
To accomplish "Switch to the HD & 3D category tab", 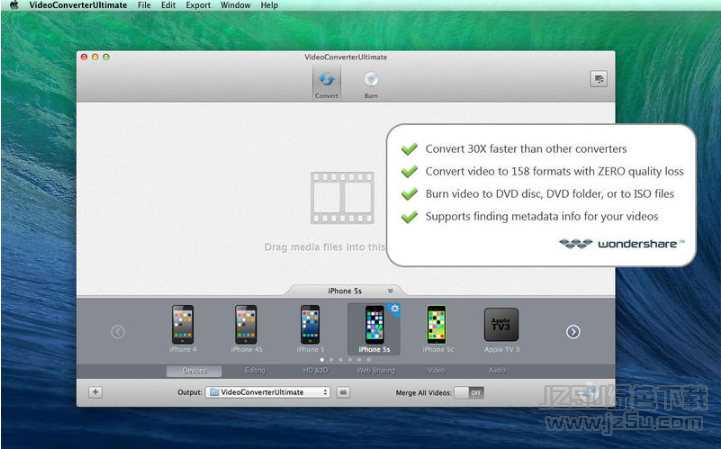I will coord(315,370).
